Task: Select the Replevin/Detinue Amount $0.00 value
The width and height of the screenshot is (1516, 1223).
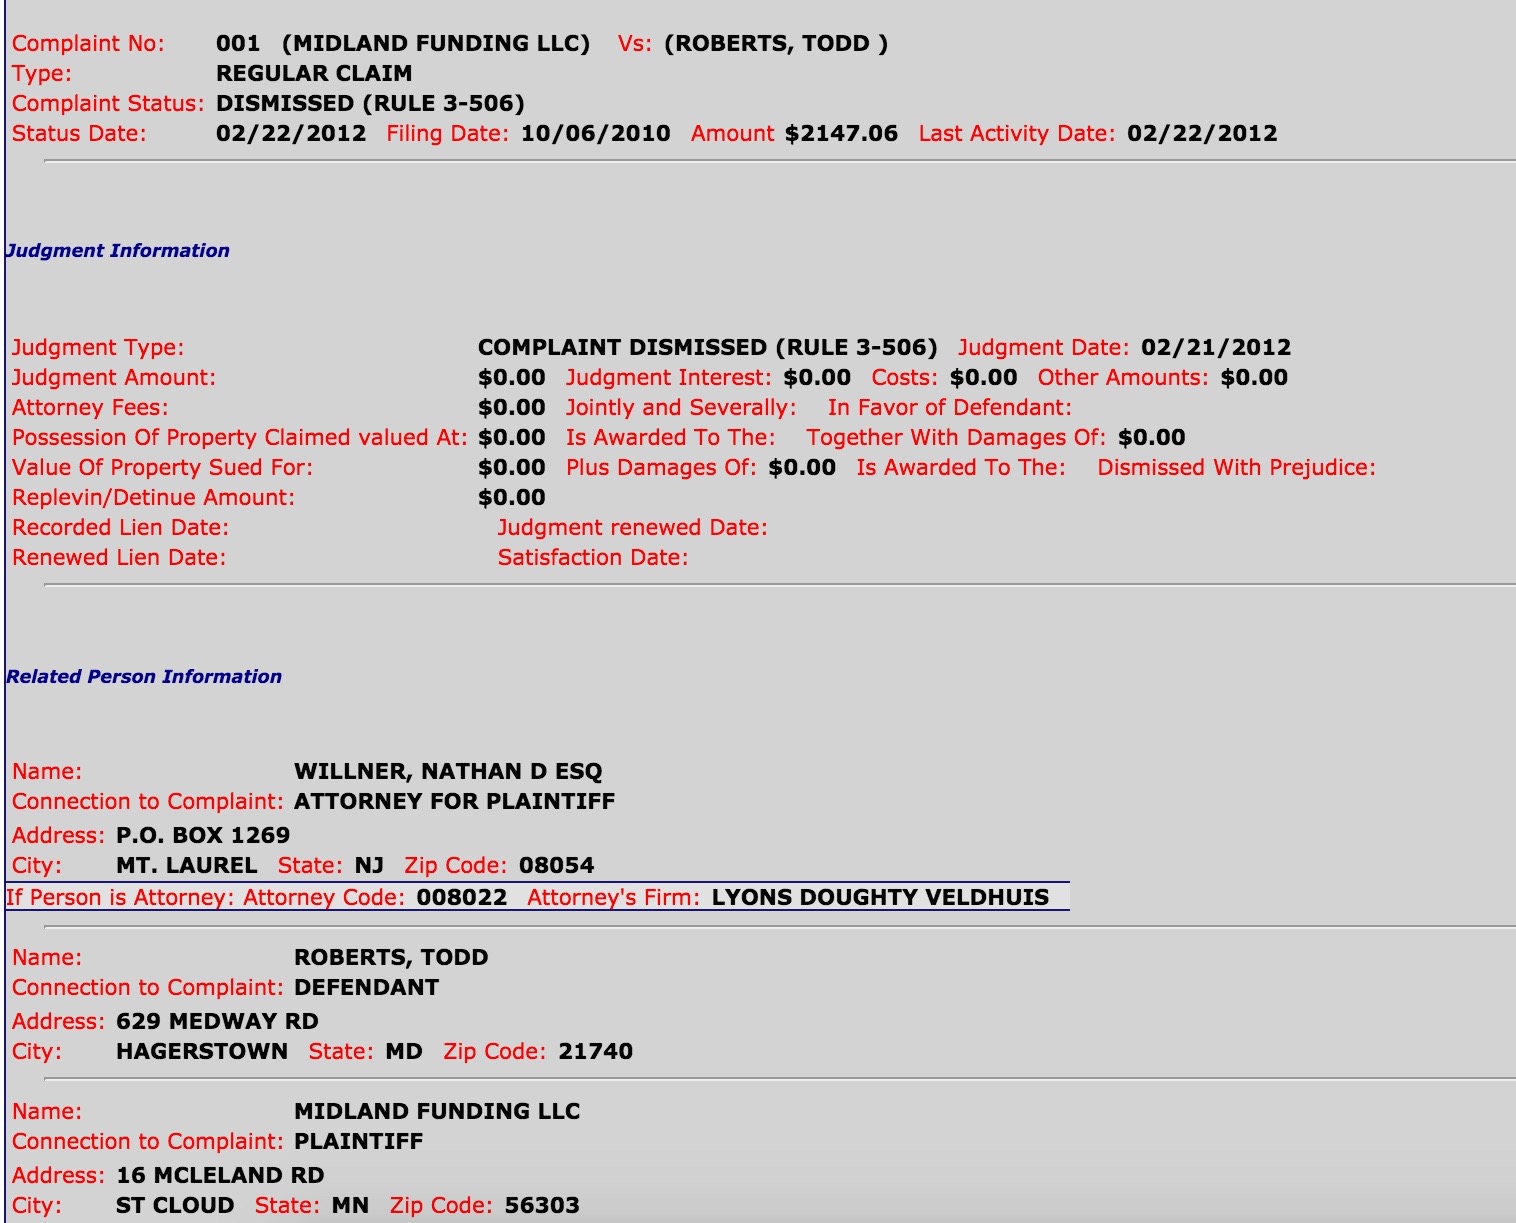Action: [x=512, y=498]
